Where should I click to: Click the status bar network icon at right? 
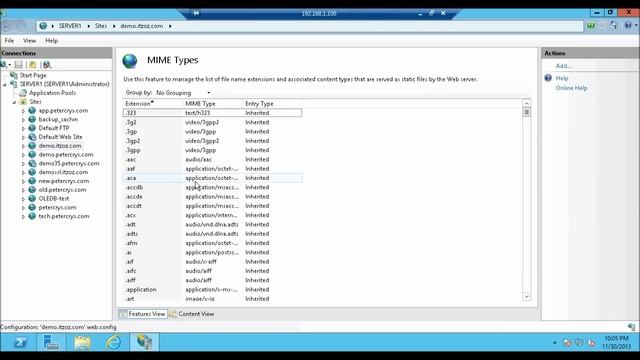(631, 327)
